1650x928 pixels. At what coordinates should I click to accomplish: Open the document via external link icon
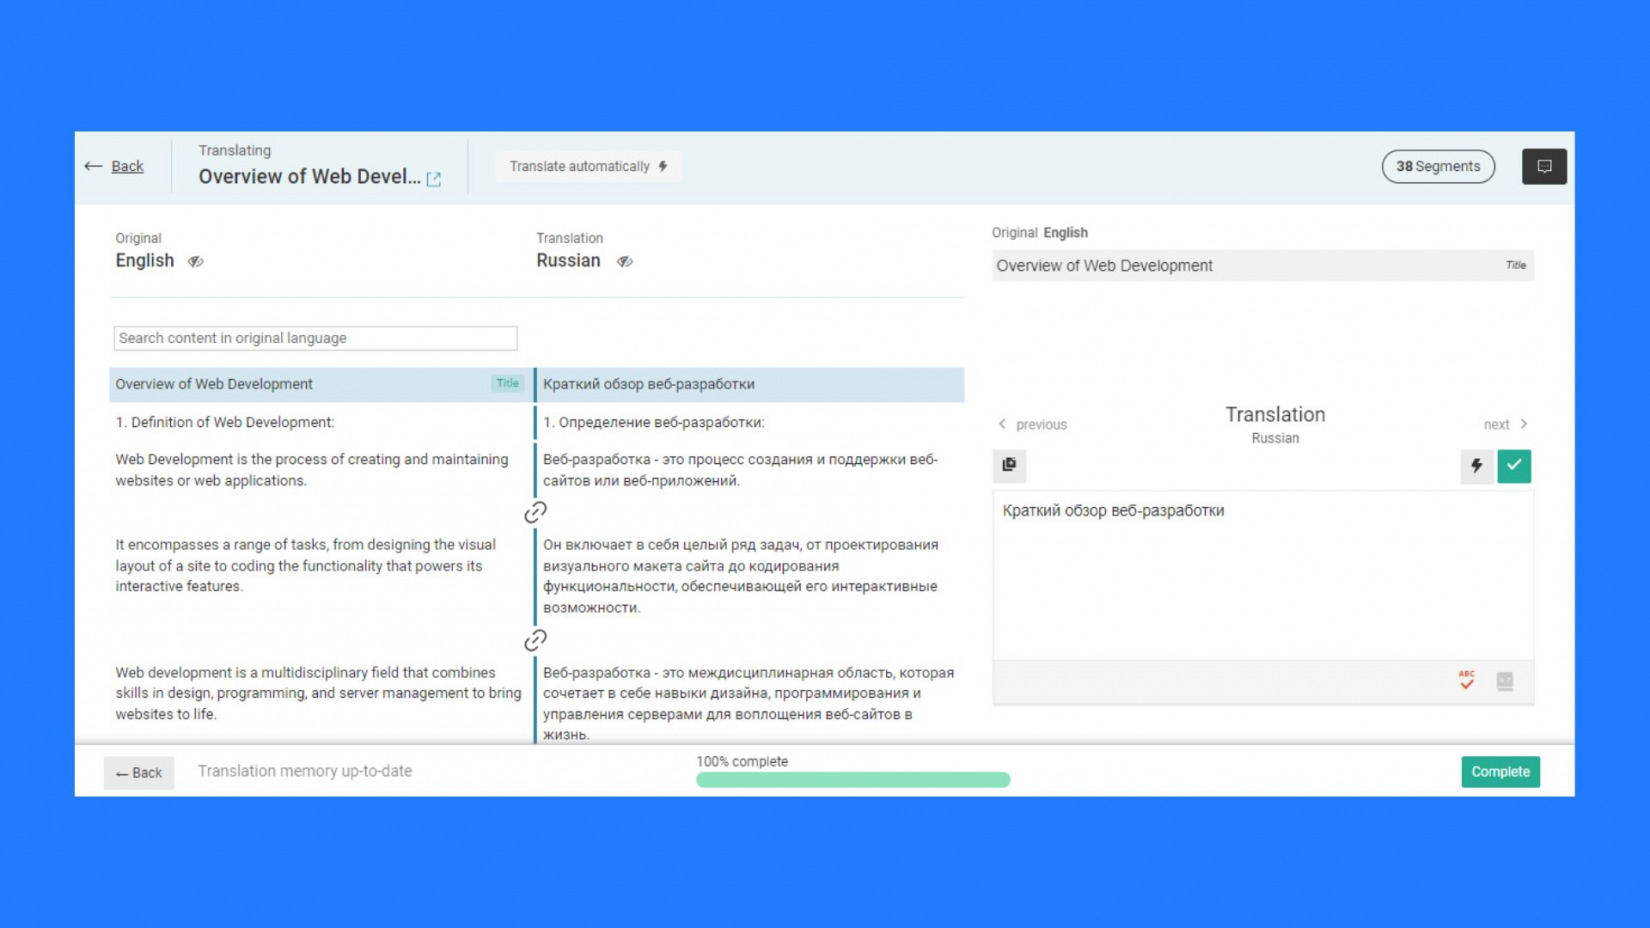pos(434,179)
